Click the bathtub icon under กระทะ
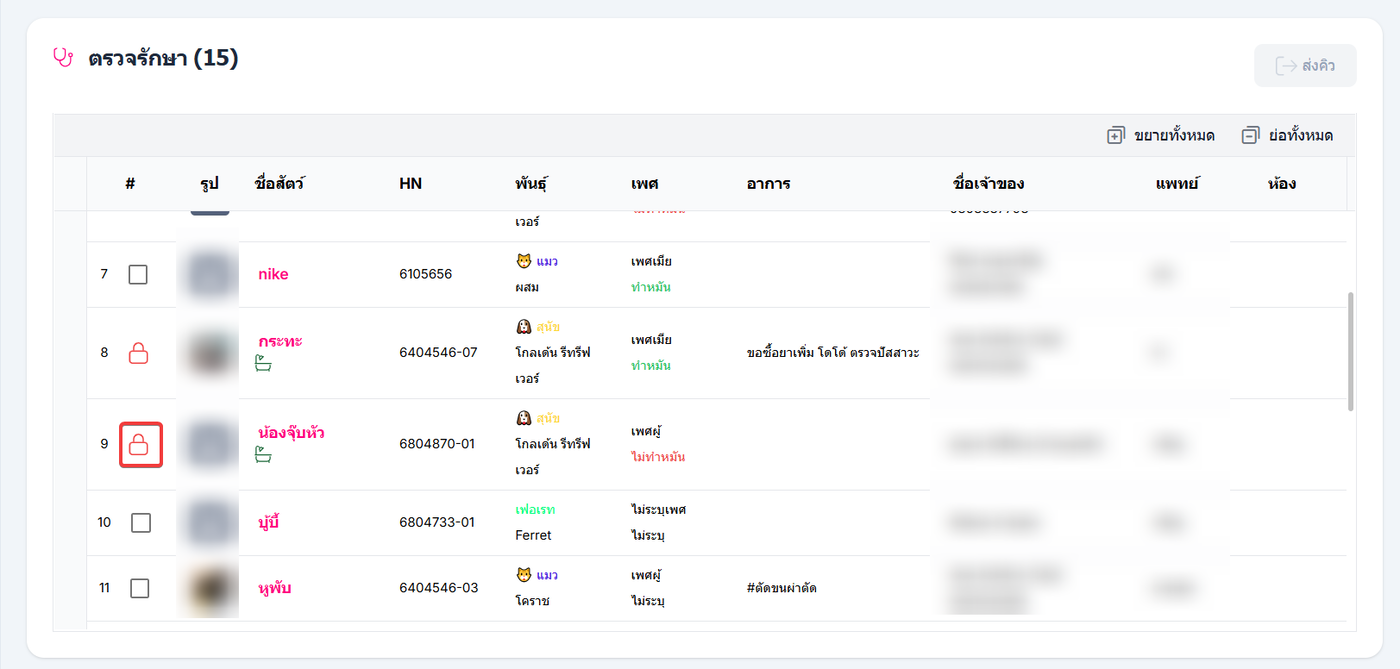Screen dimensions: 1400x669 [x=264, y=364]
